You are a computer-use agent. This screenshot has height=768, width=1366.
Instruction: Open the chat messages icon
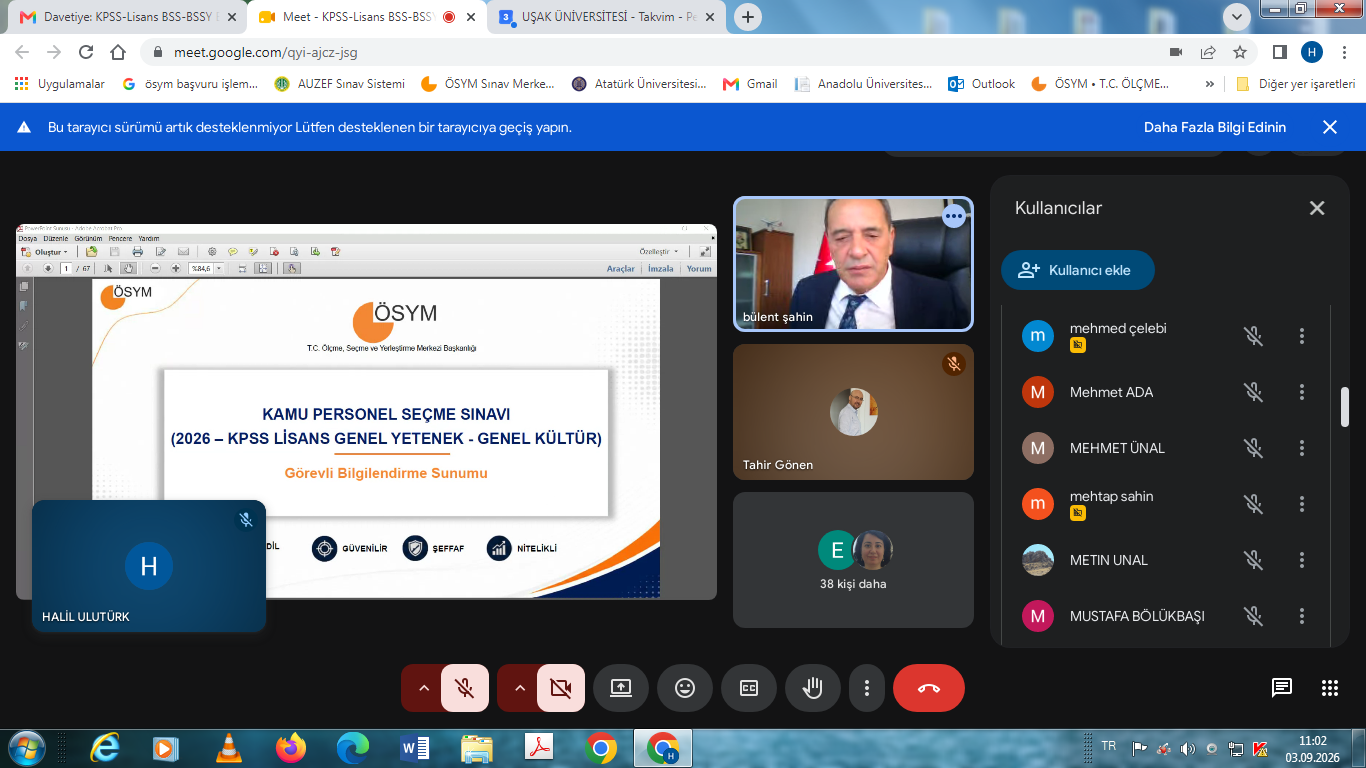(x=1282, y=688)
